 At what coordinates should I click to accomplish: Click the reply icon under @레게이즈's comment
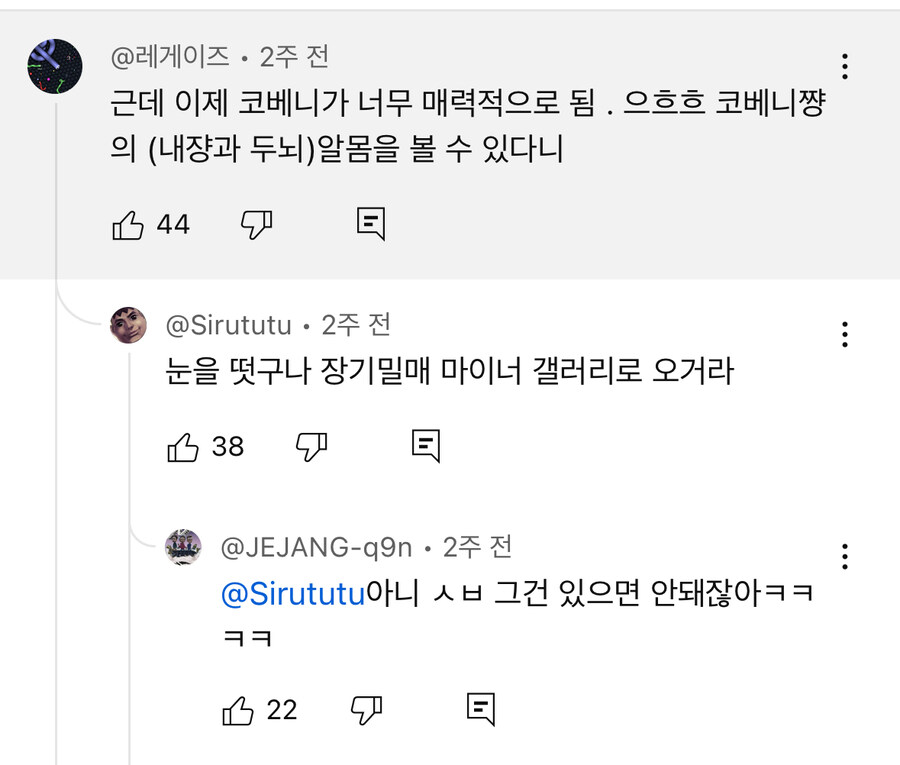click(369, 224)
